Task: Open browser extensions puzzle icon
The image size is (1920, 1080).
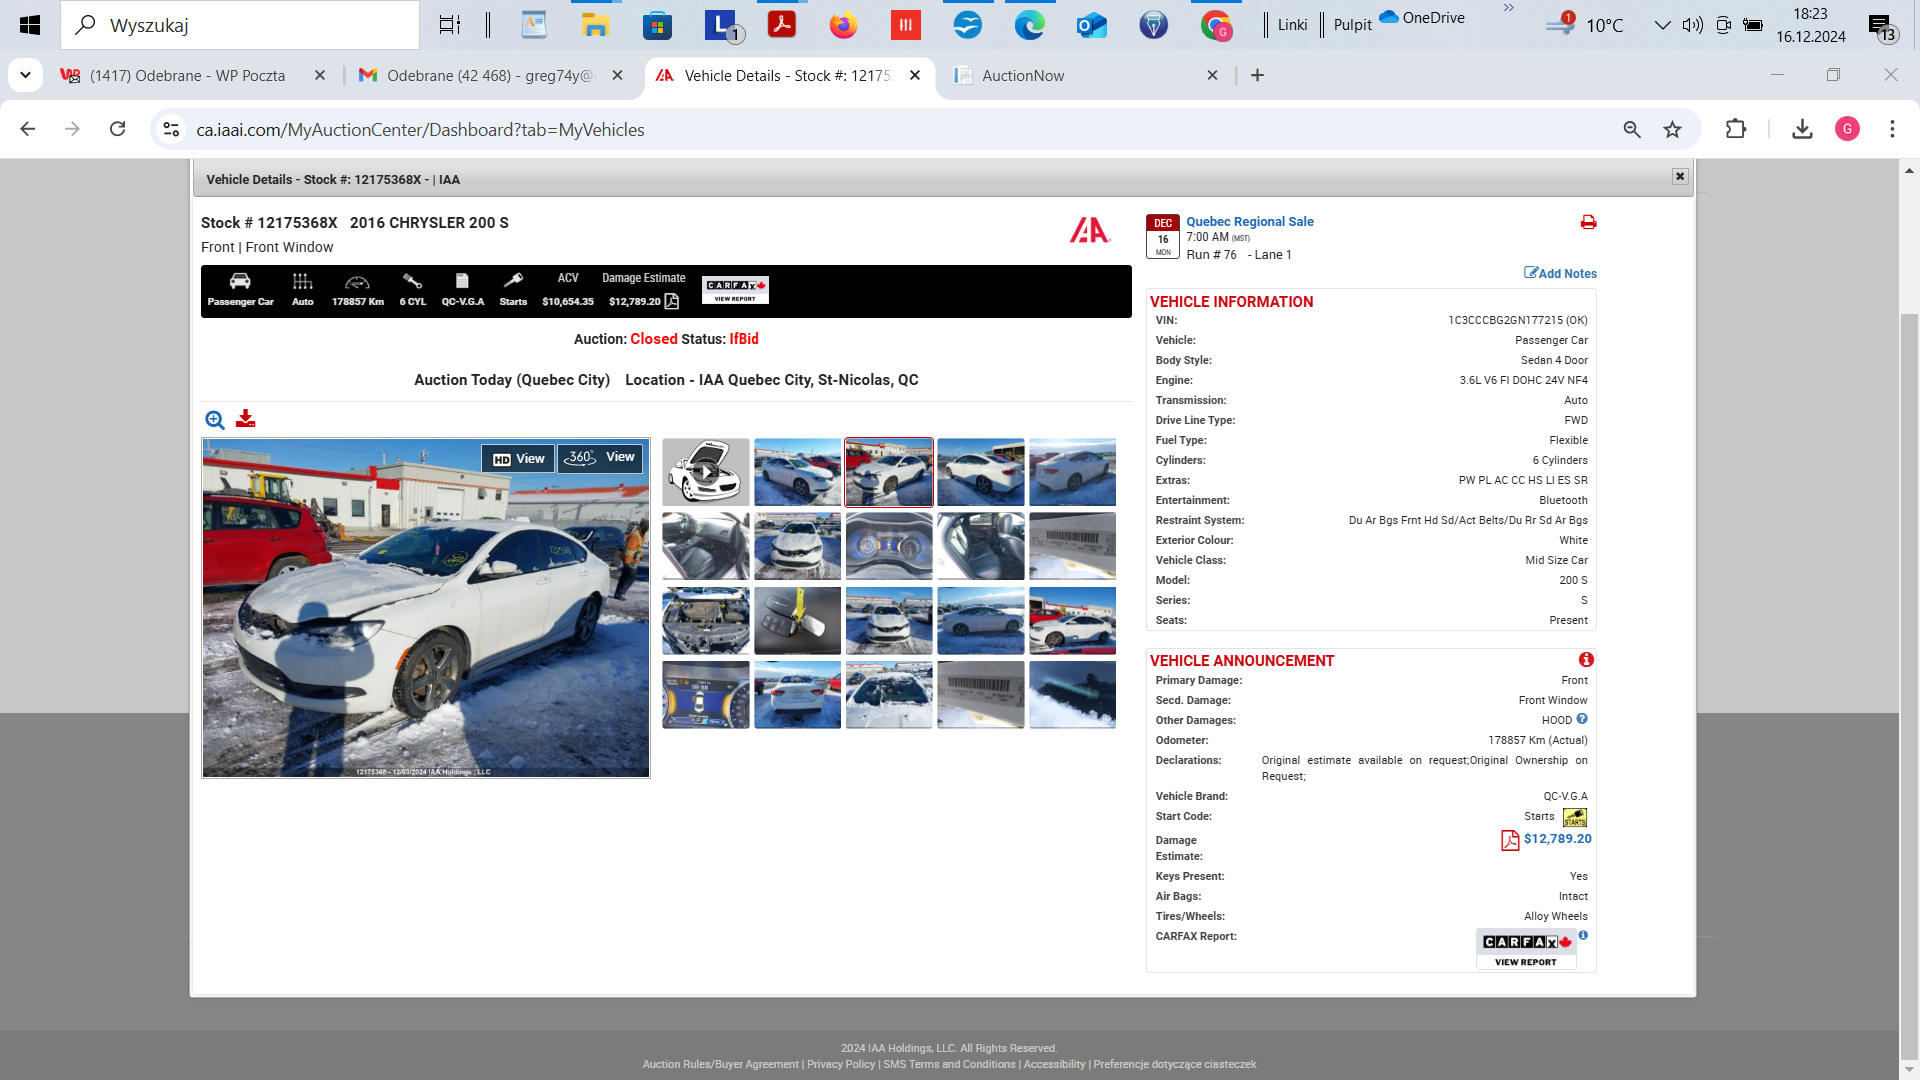Action: pyautogui.click(x=1736, y=129)
